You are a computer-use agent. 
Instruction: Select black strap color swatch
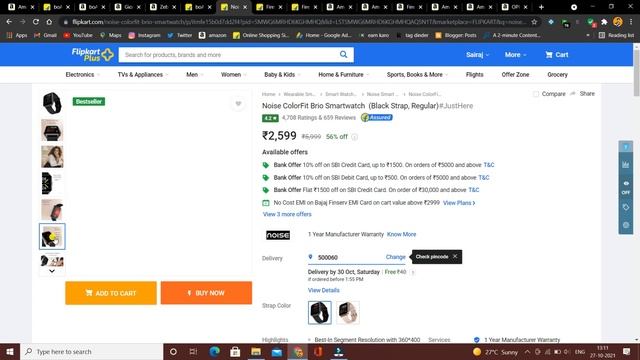[x=320, y=313]
